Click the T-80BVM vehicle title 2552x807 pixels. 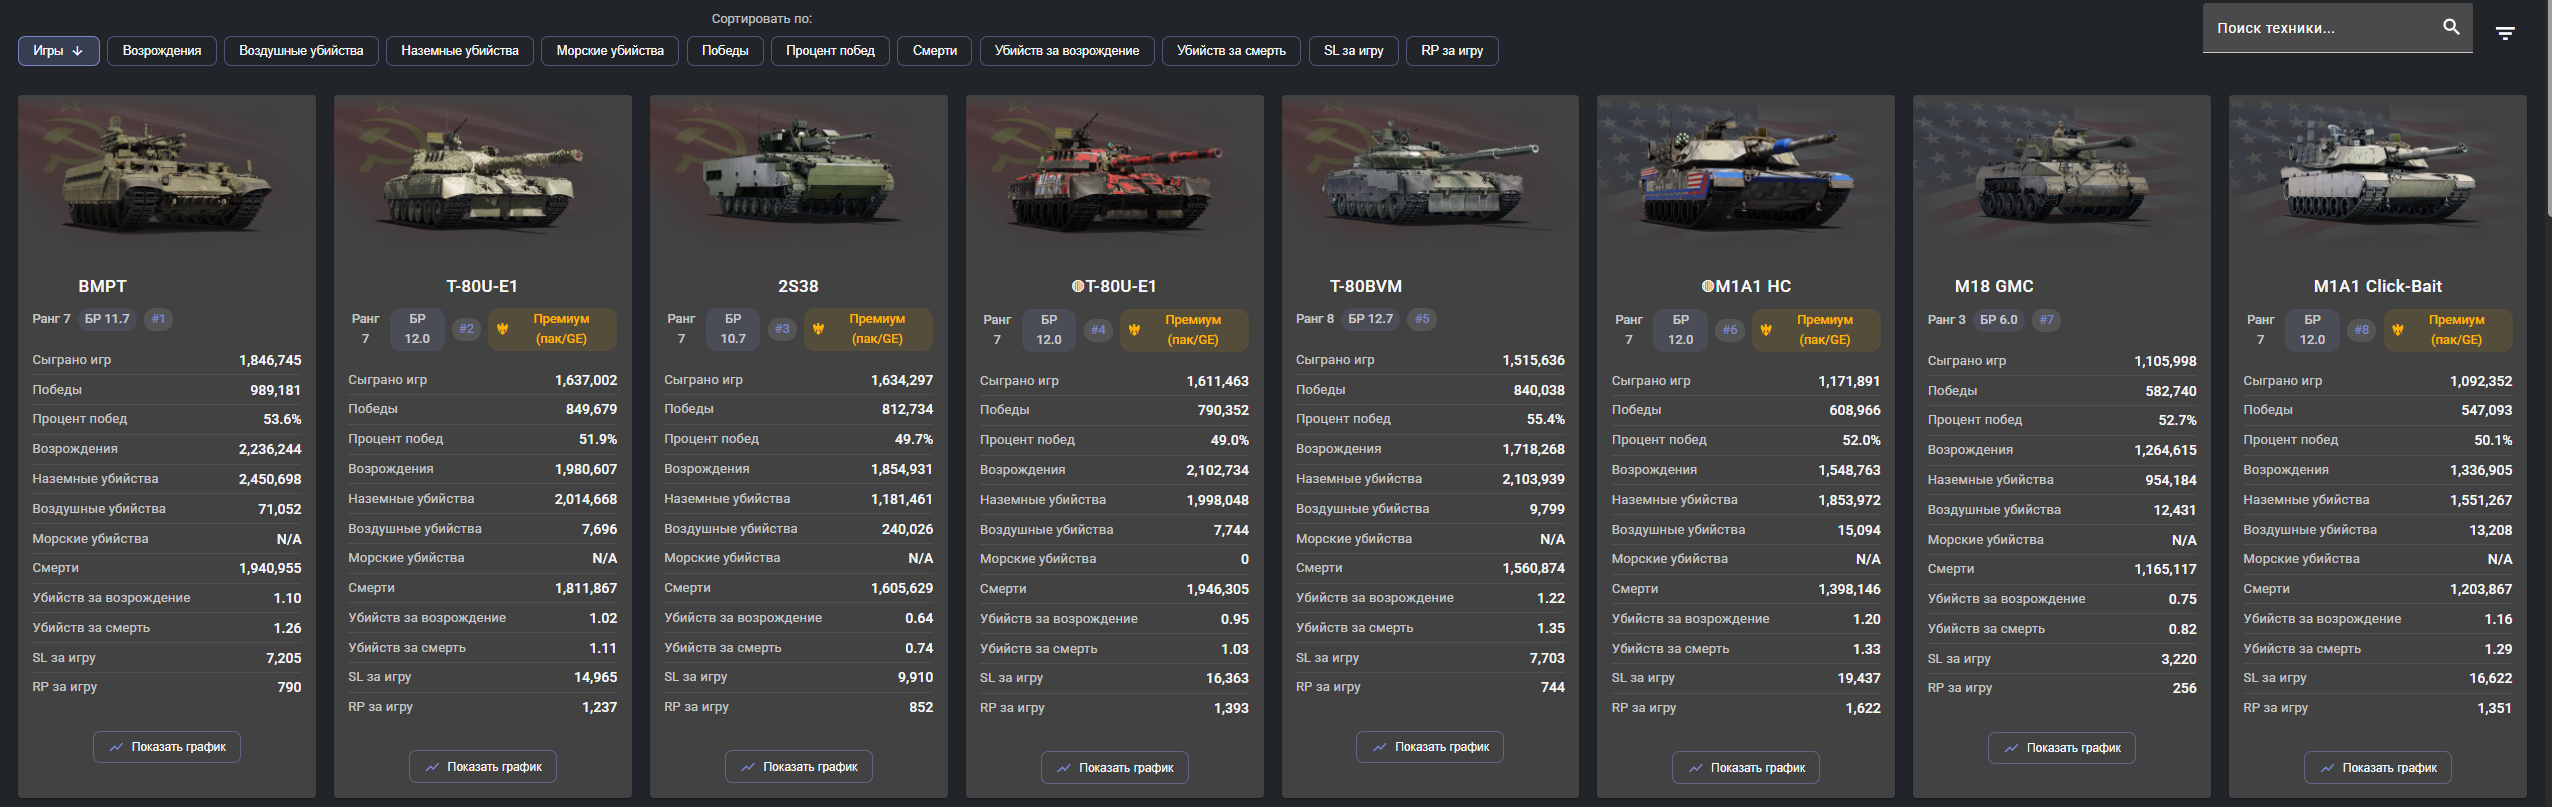(1366, 286)
